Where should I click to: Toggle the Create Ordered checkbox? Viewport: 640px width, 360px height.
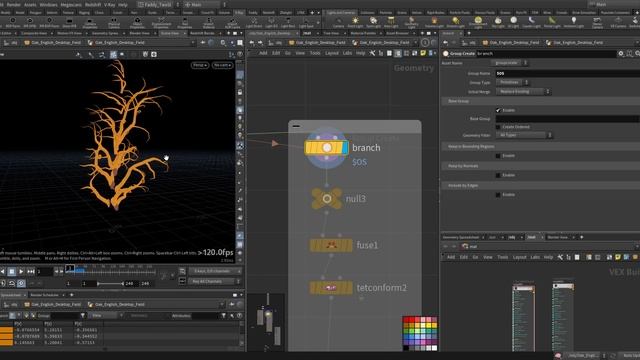click(498, 127)
